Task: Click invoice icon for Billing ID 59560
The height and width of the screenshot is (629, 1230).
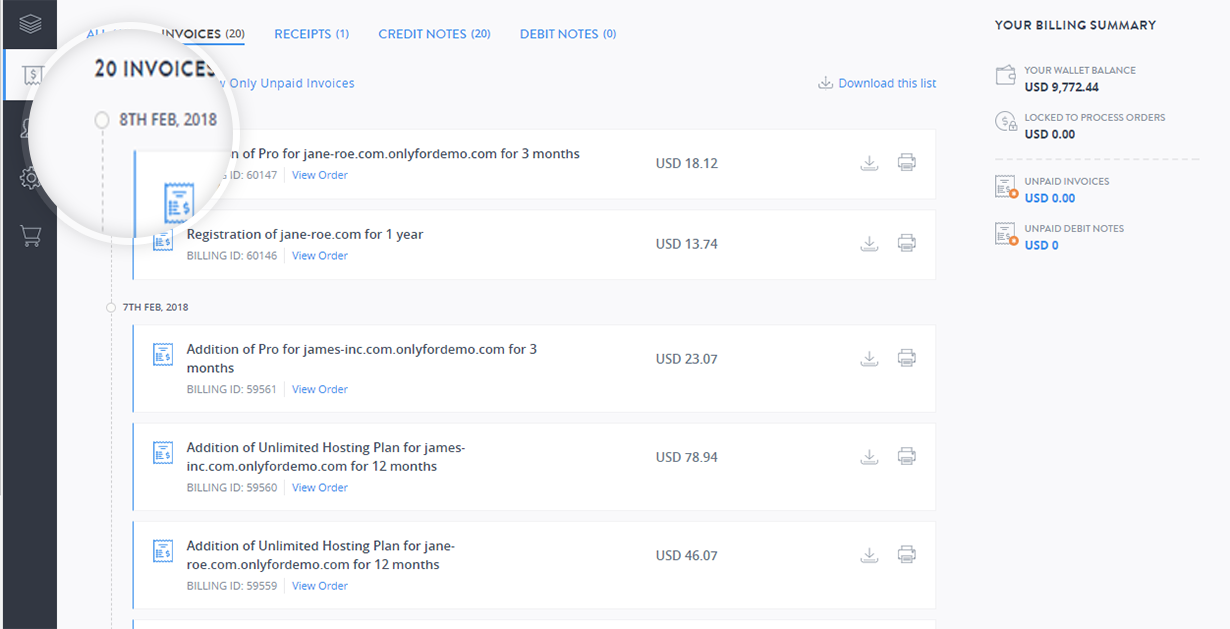Action: 162,452
